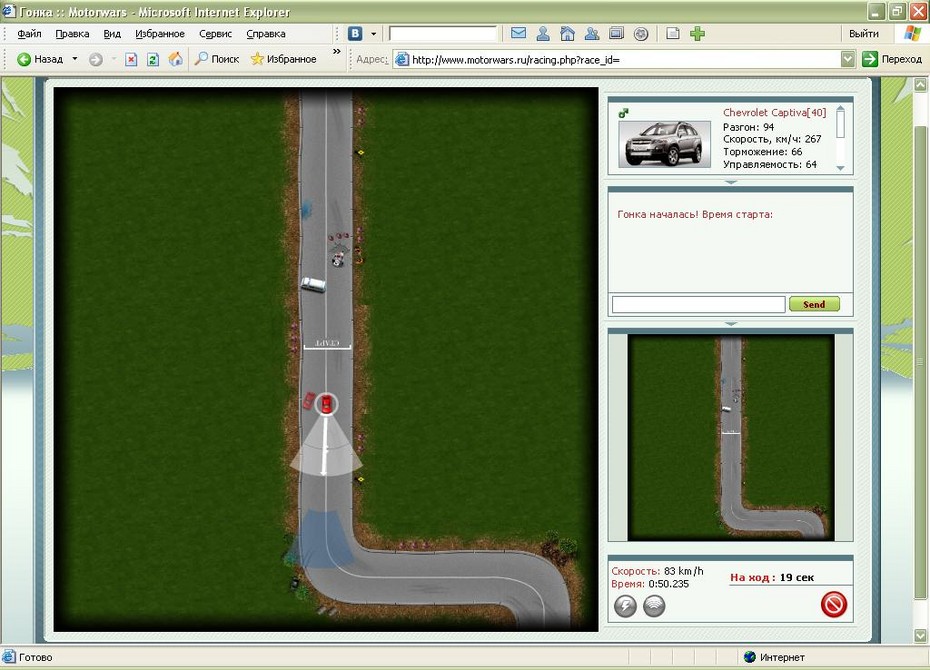Click the photos frame icon in toolbar
930x670 pixels.
617,34
